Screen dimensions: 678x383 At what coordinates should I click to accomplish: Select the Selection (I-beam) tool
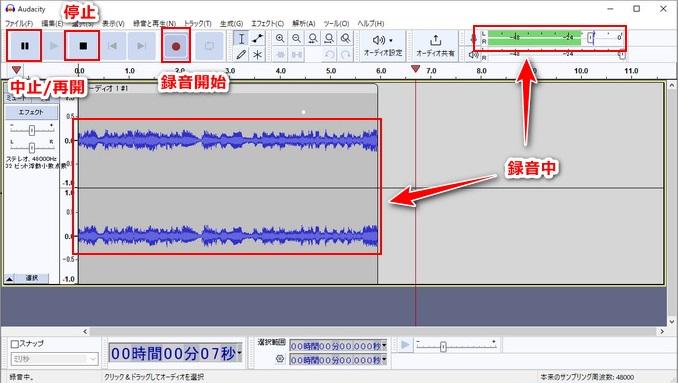tap(241, 38)
